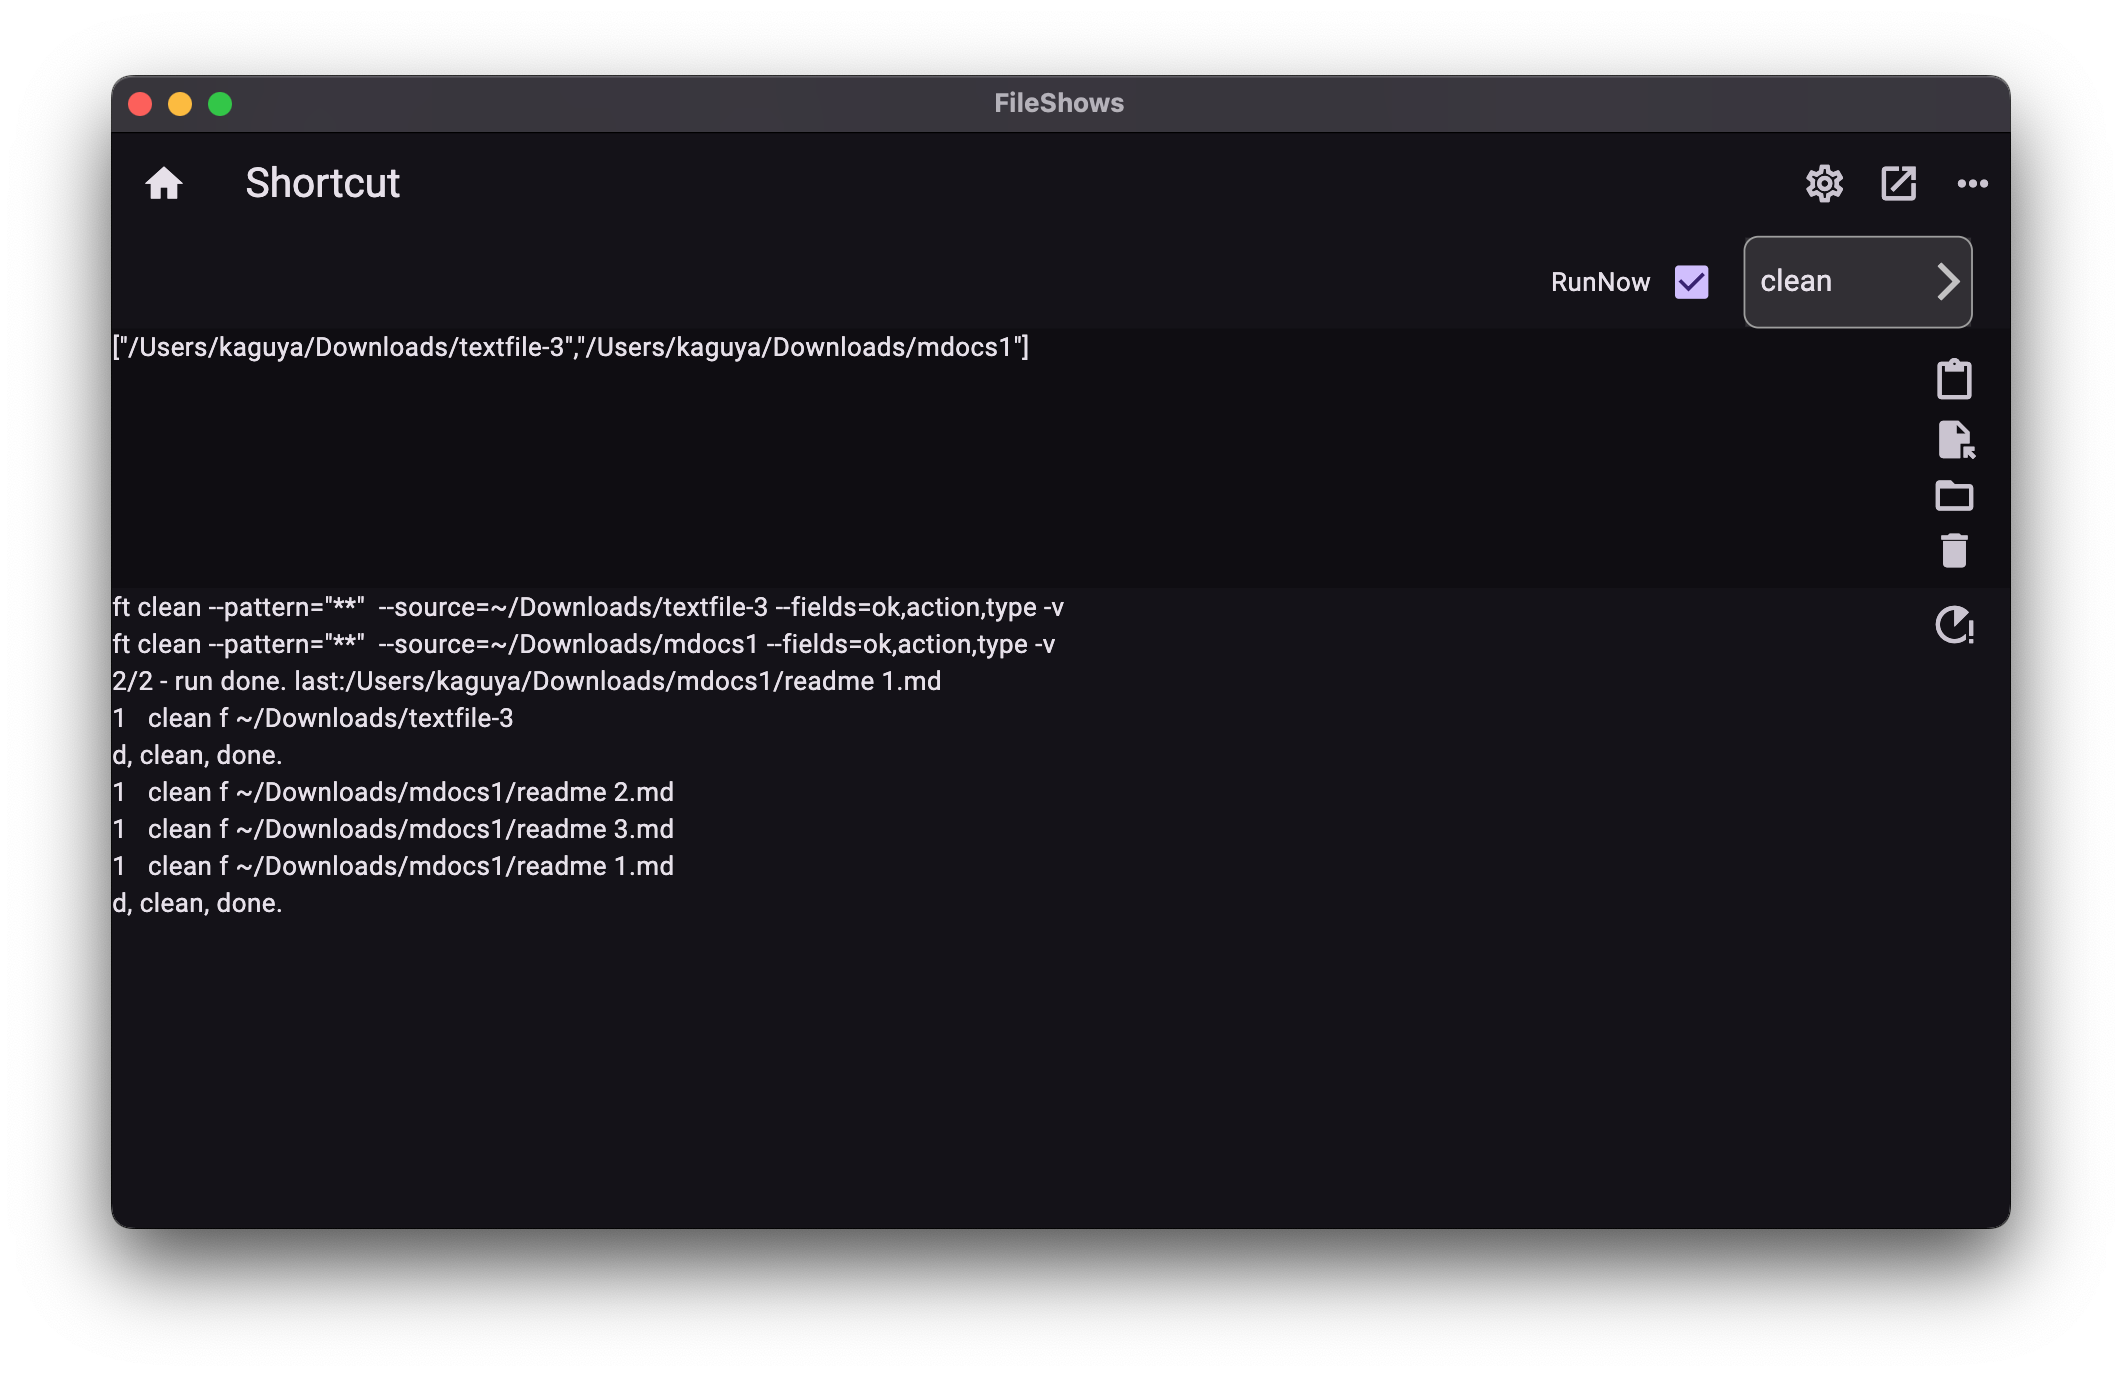The width and height of the screenshot is (2122, 1376).
Task: Close the FileShows window
Action: click(140, 104)
